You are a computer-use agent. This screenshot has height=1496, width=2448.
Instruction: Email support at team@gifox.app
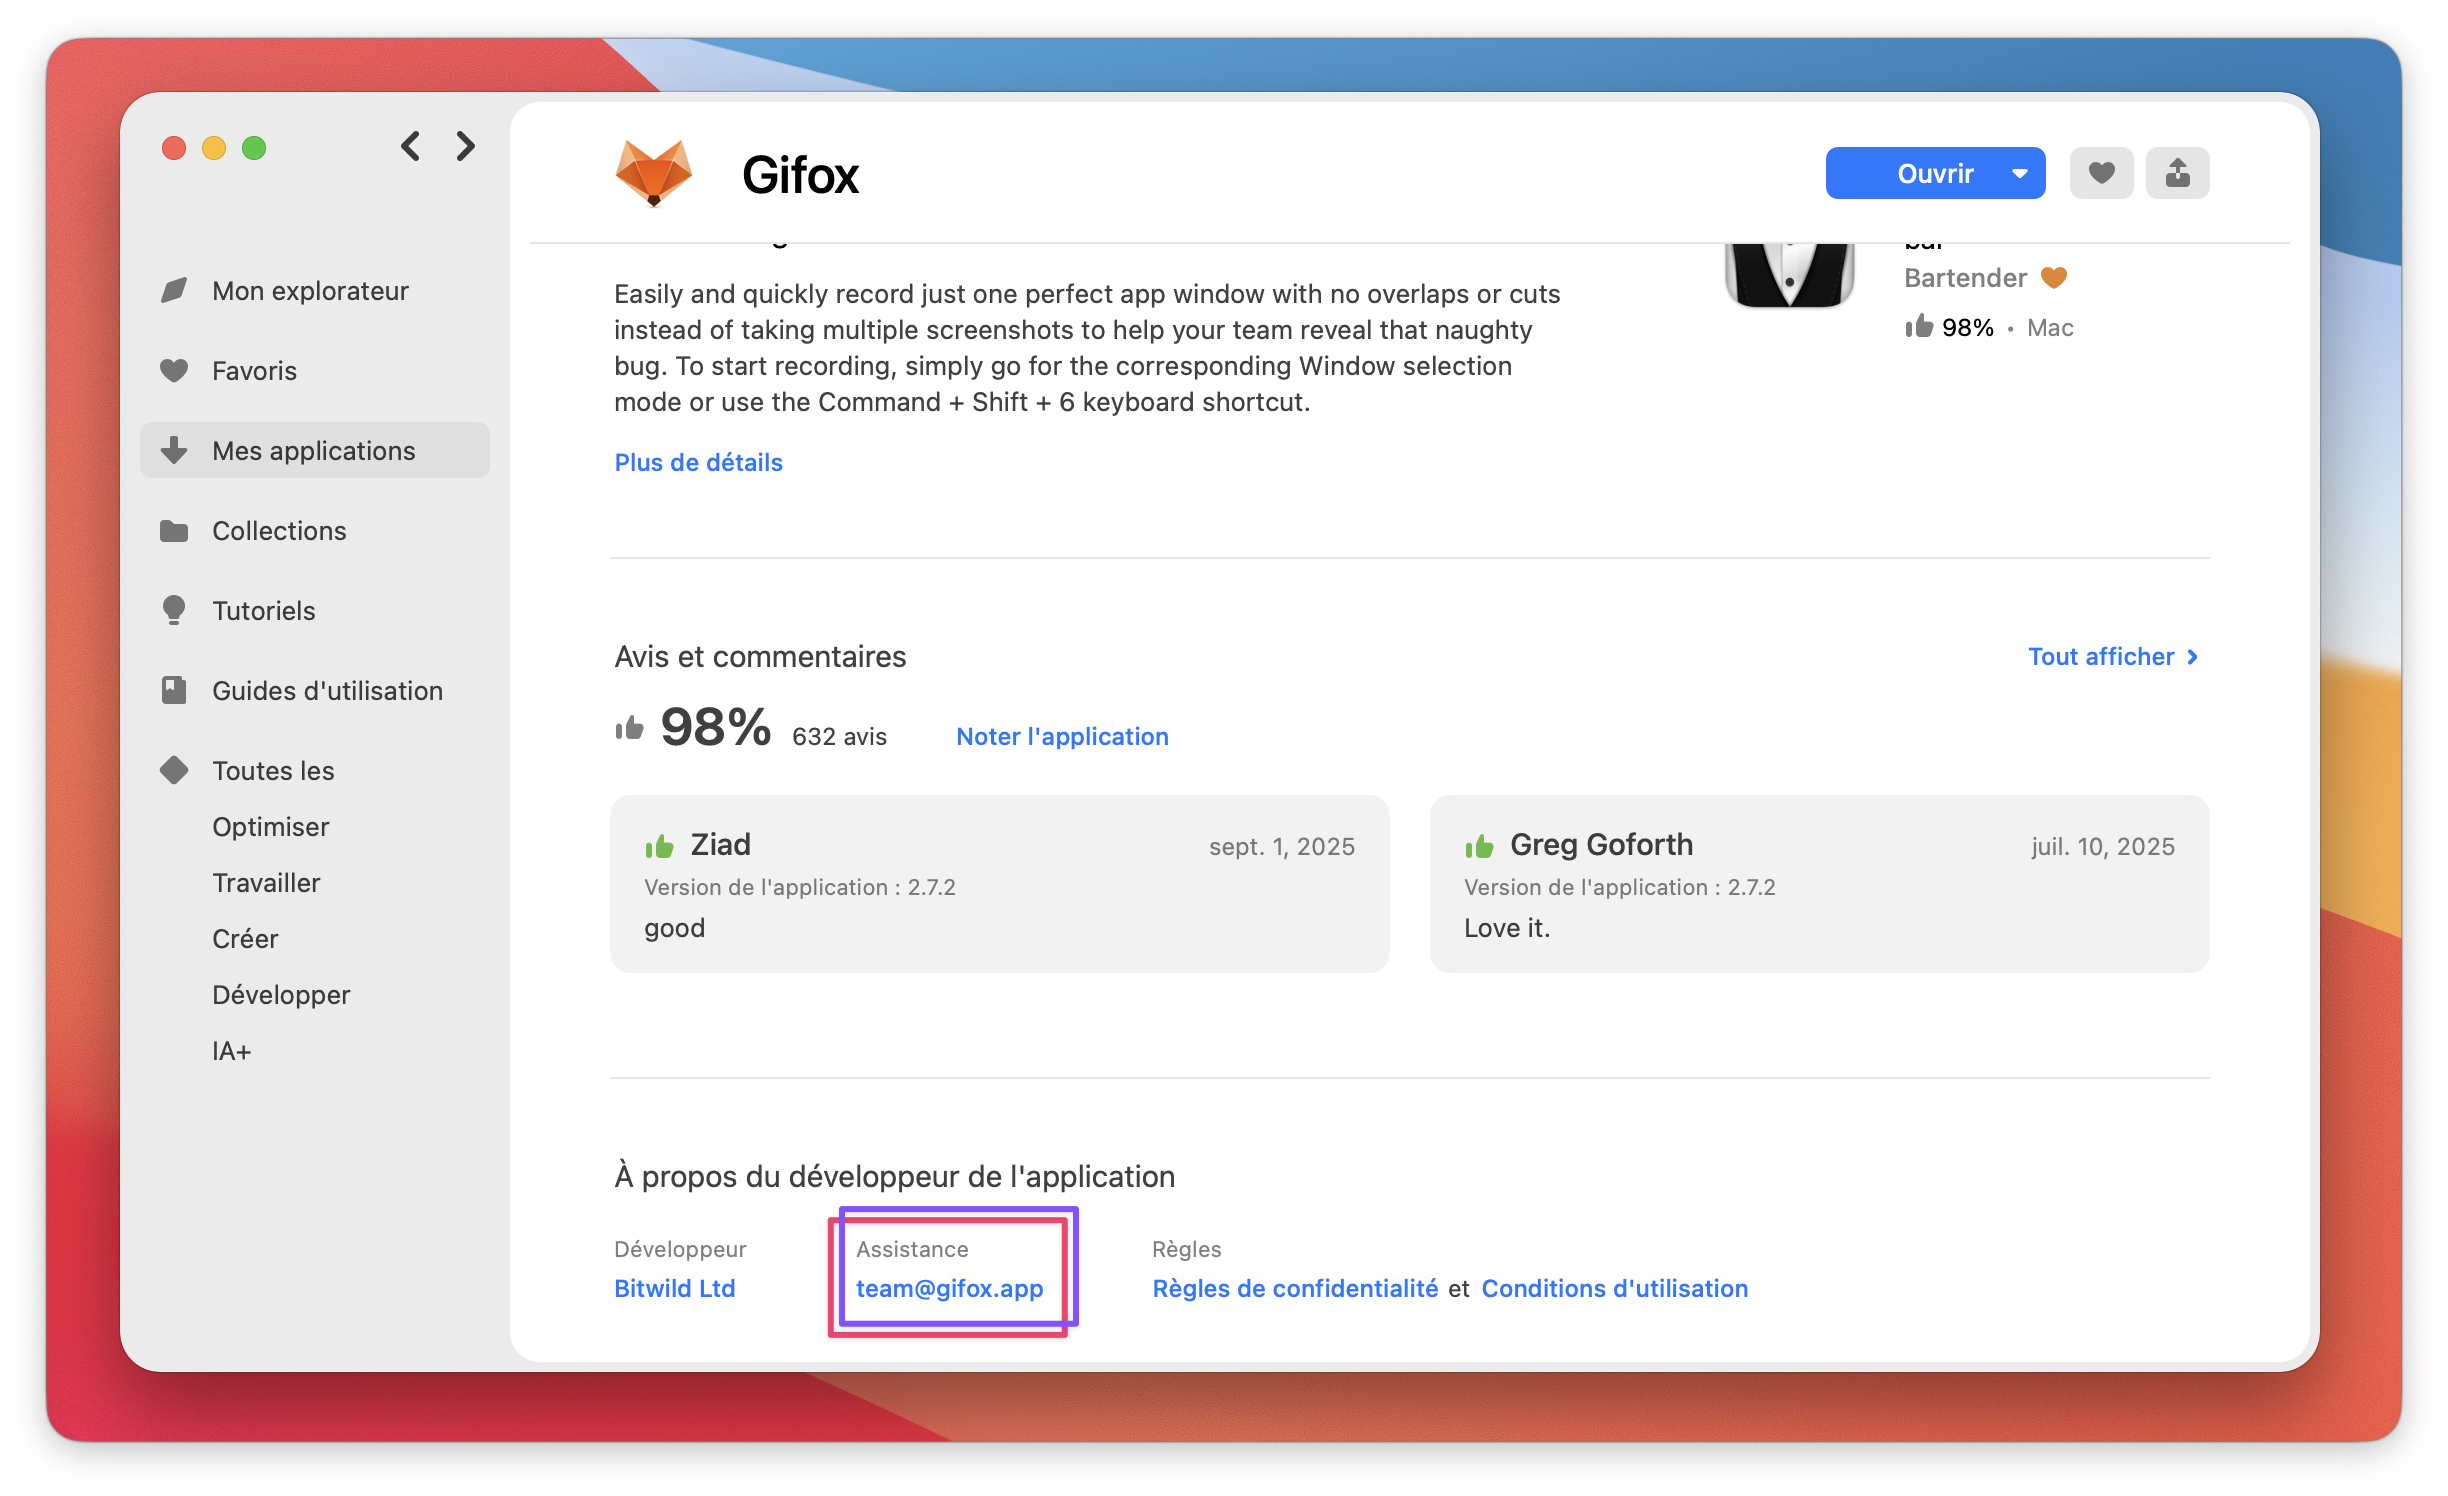click(949, 1289)
